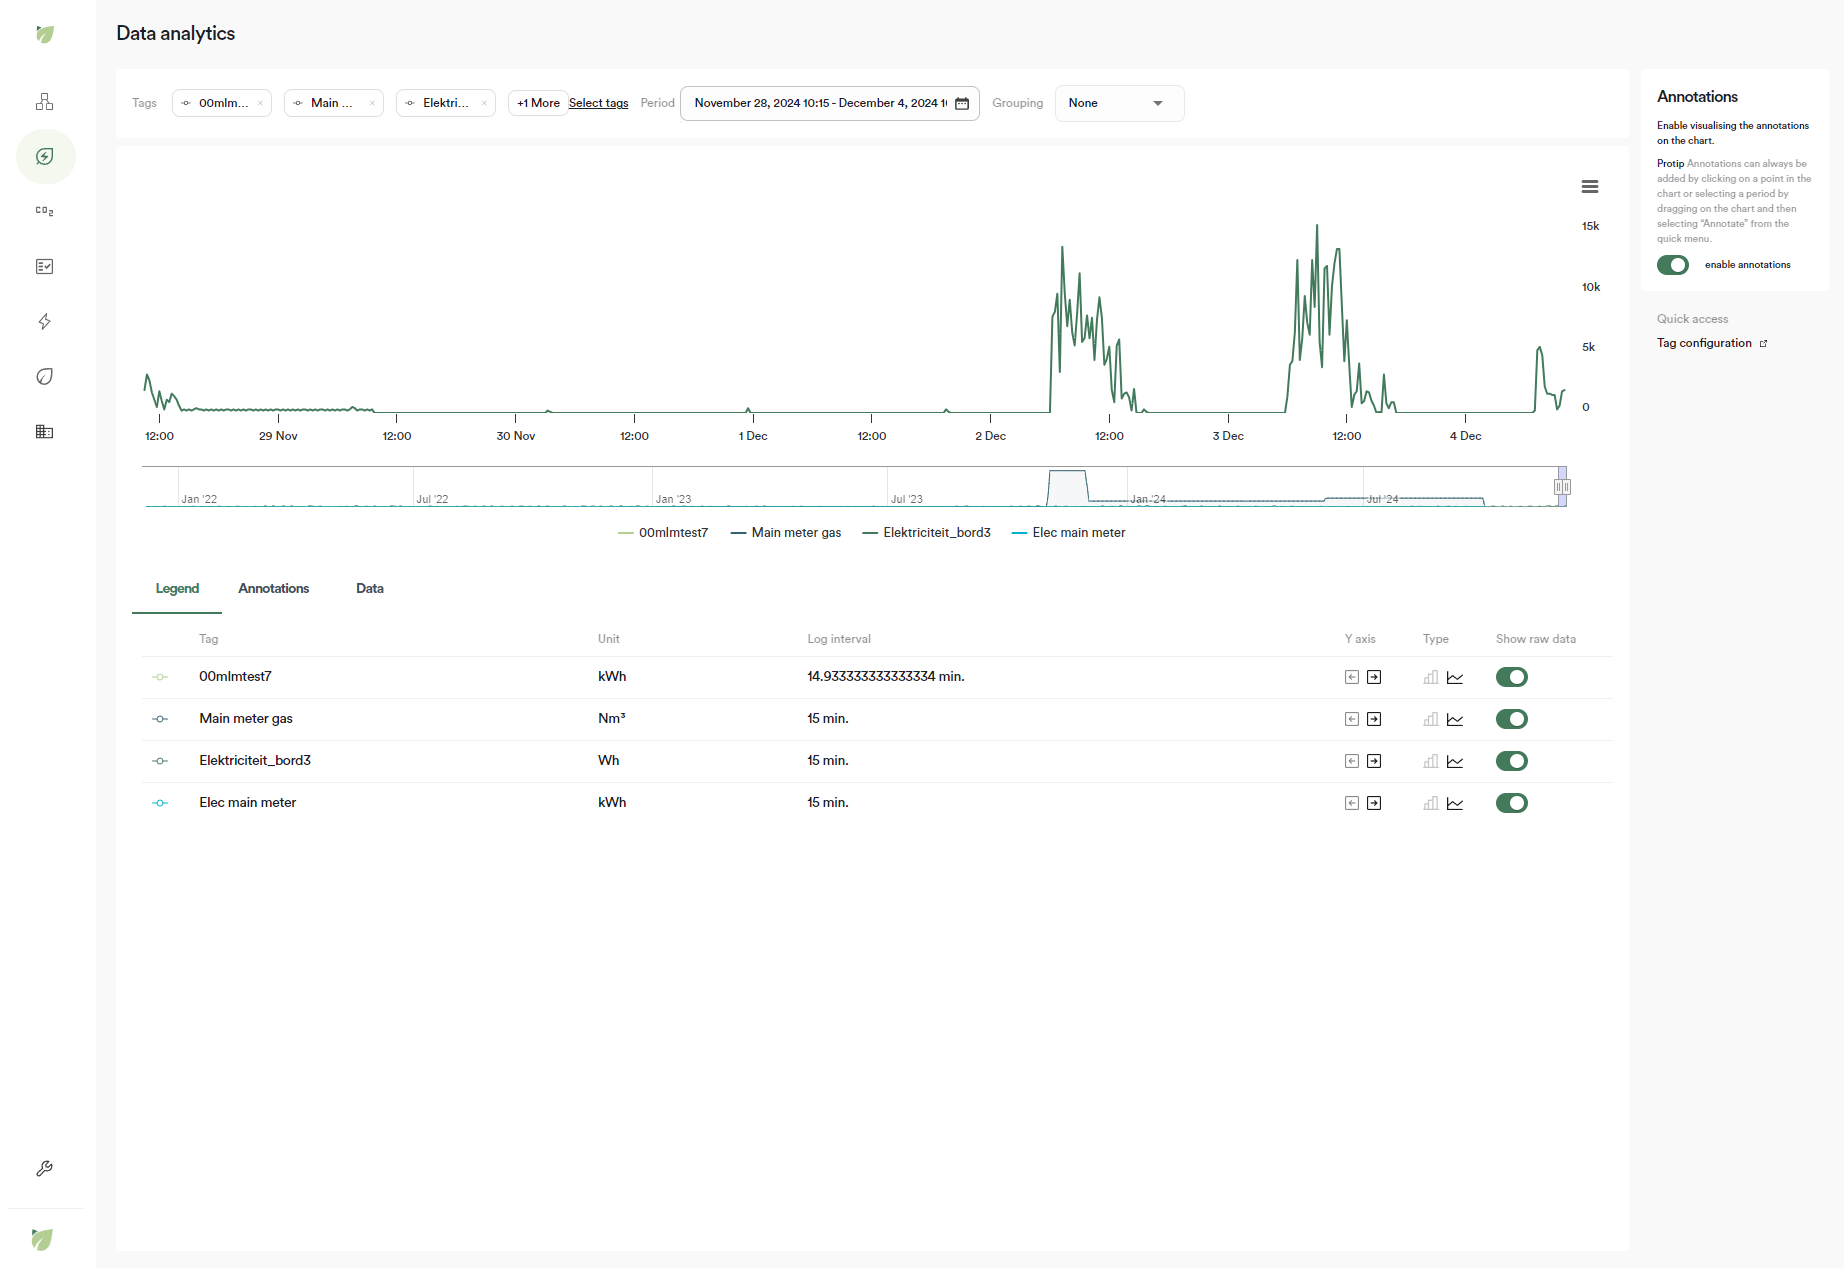Expand the +1 More tags chip

538,104
